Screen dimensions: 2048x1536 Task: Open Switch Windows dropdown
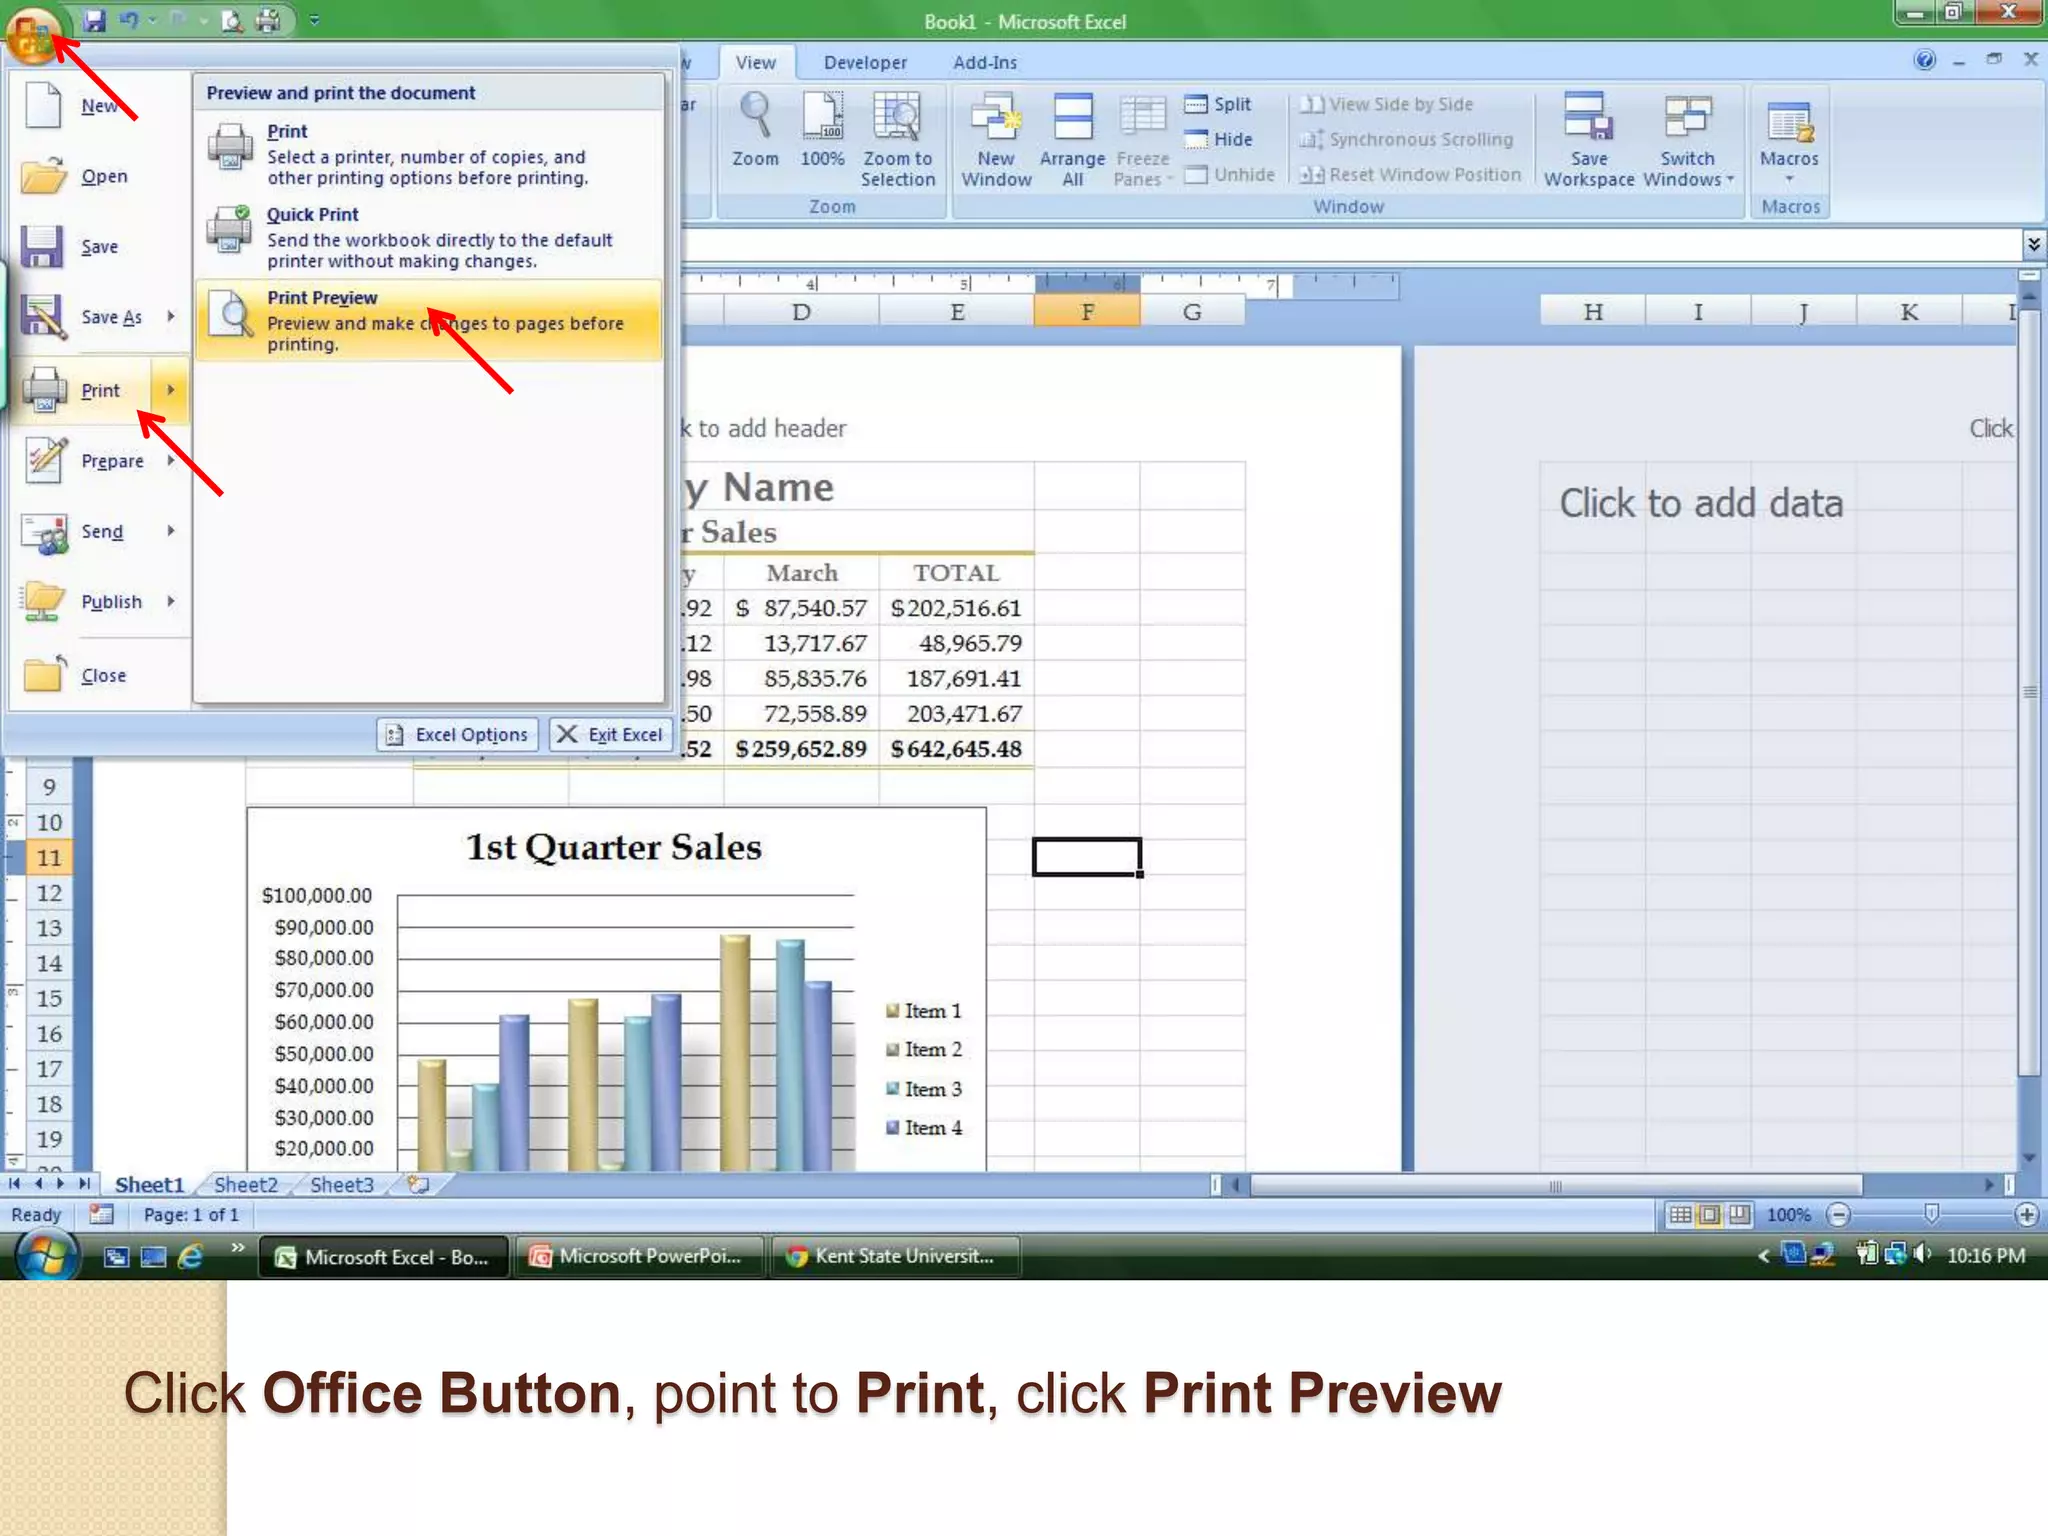(1688, 140)
